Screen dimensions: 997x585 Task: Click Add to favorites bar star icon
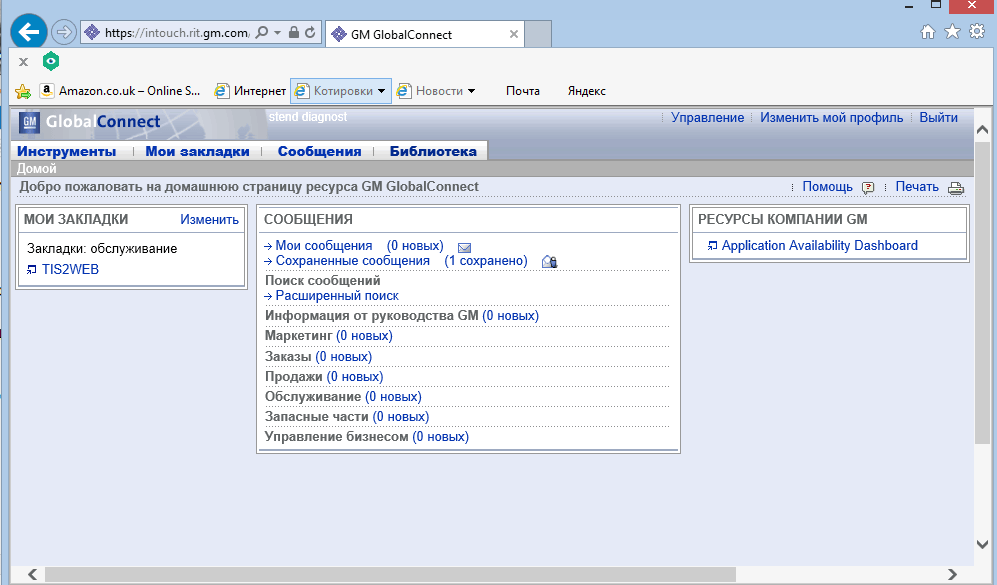pyautogui.click(x=23, y=92)
